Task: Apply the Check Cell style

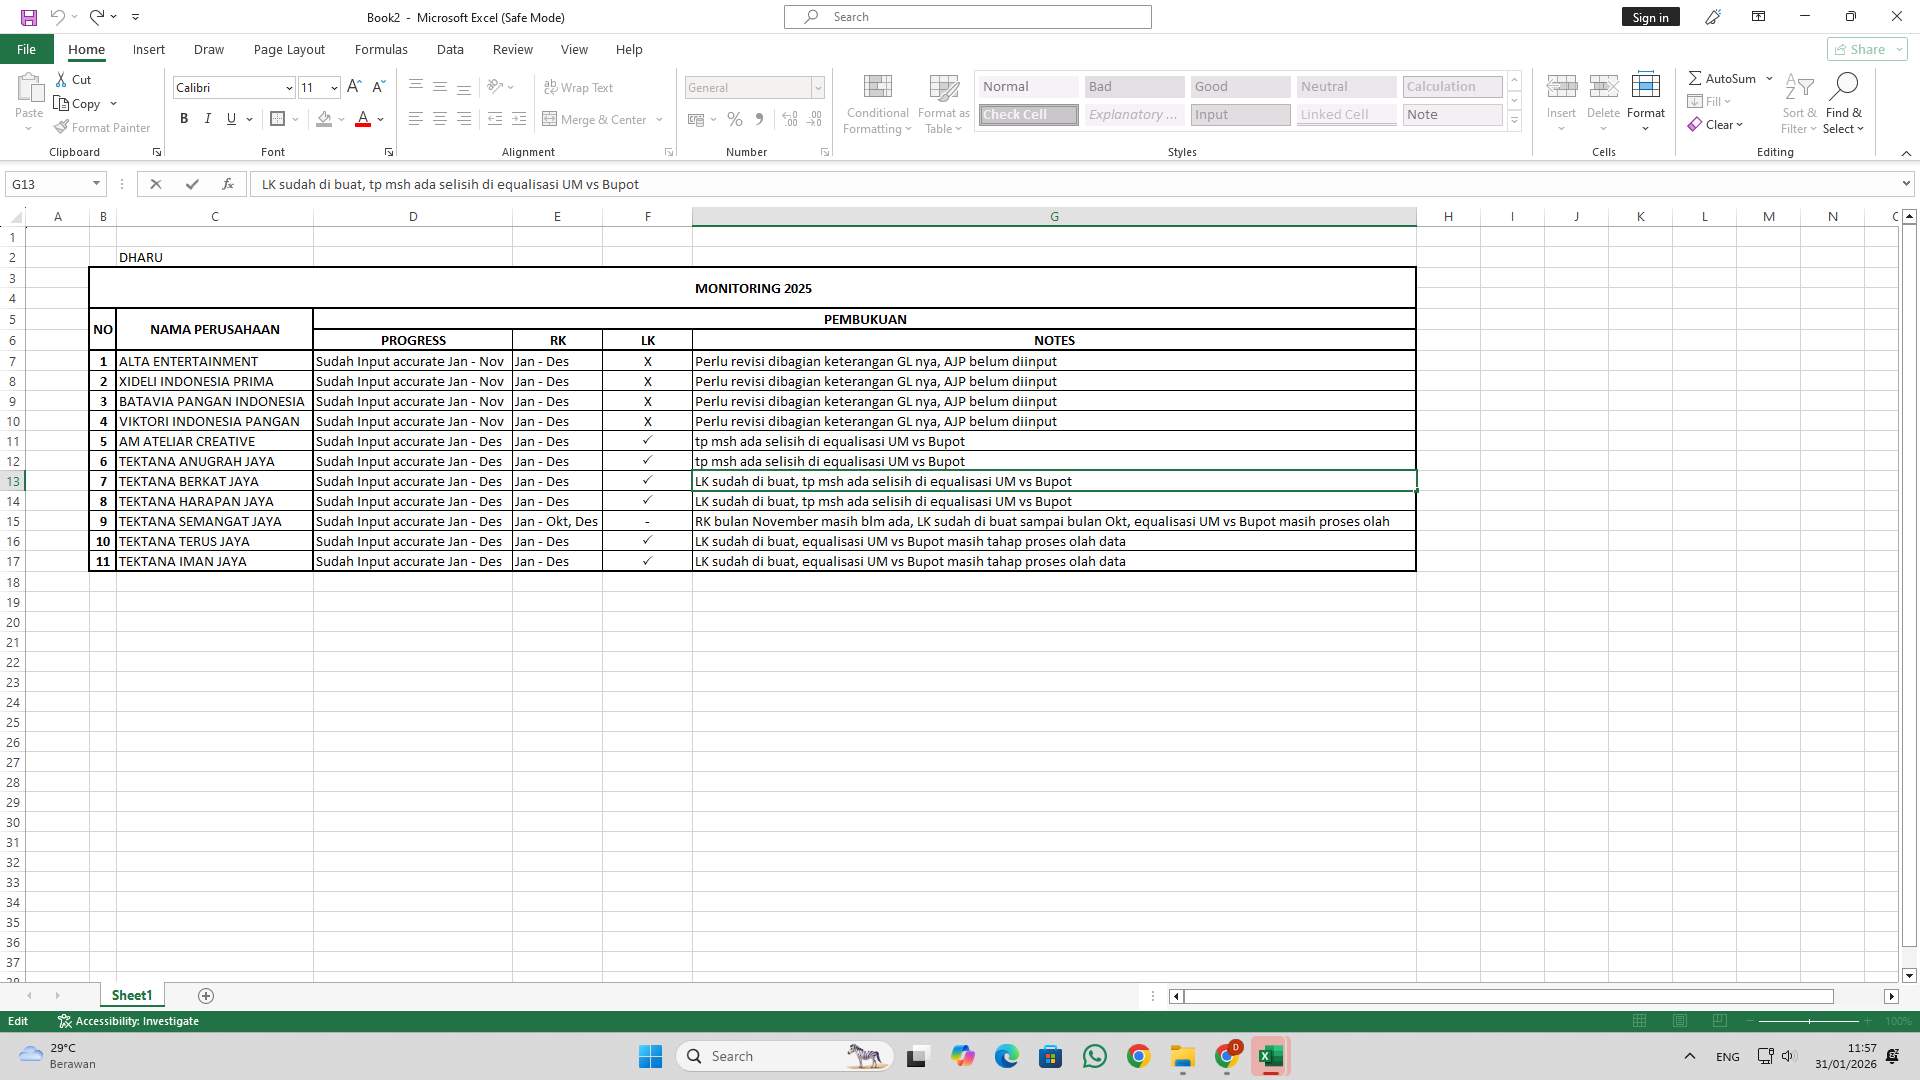Action: [1027, 114]
